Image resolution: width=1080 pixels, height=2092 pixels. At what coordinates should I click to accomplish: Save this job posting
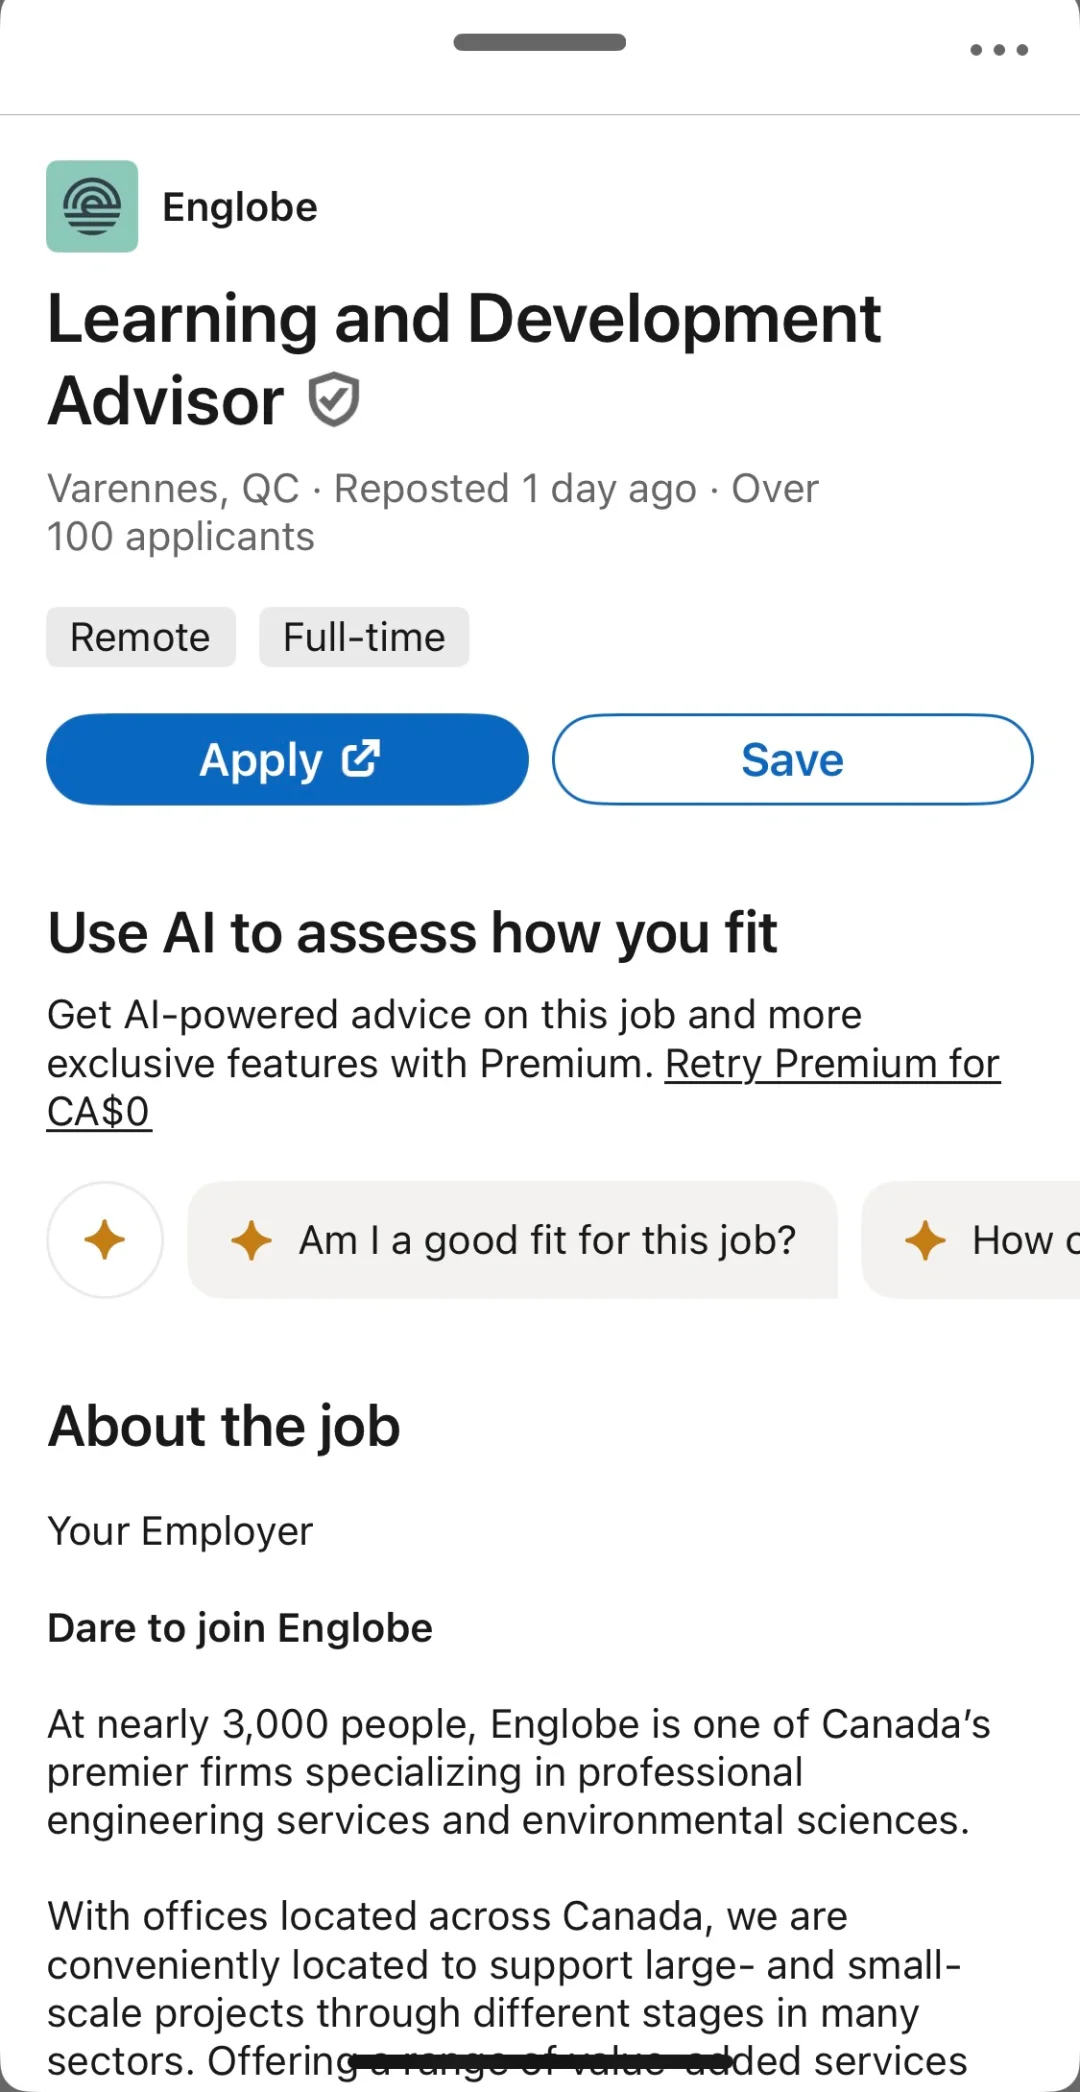pos(792,760)
